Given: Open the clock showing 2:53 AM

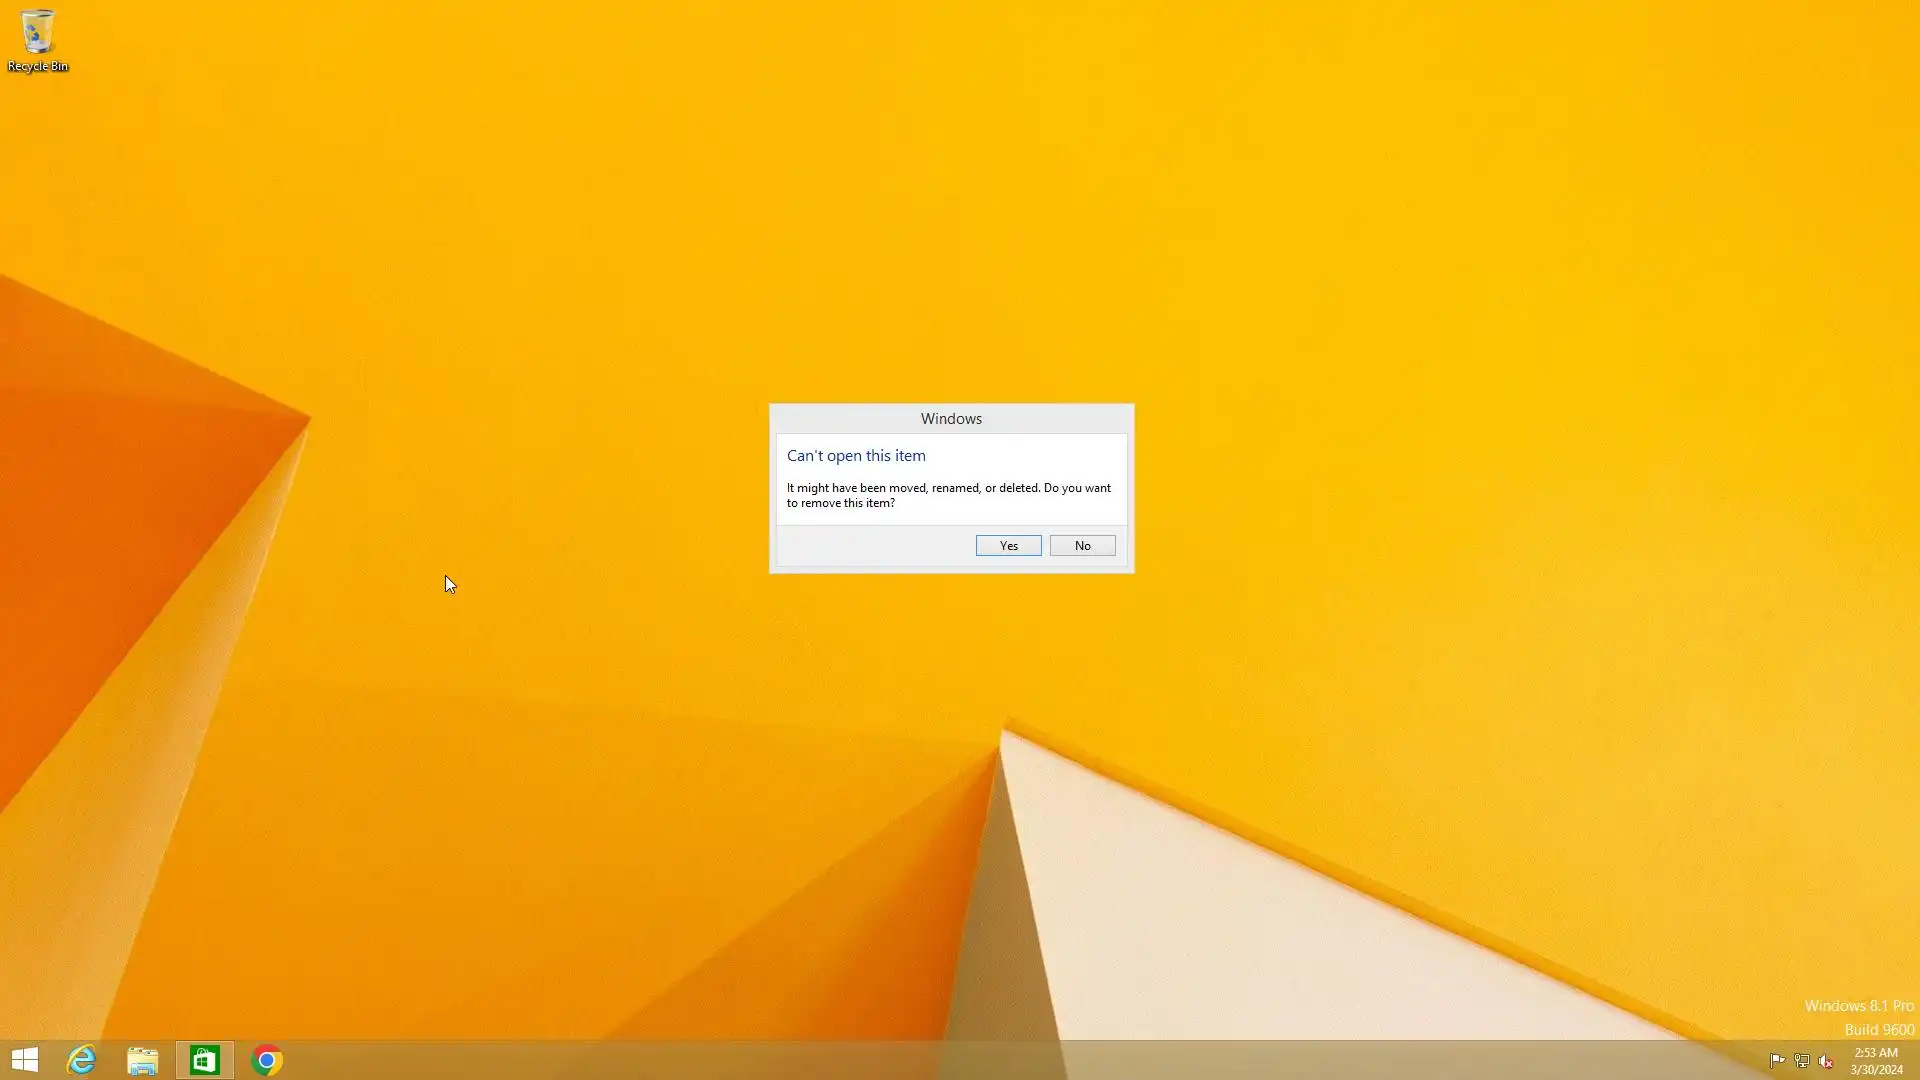Looking at the screenshot, I should (1875, 1060).
